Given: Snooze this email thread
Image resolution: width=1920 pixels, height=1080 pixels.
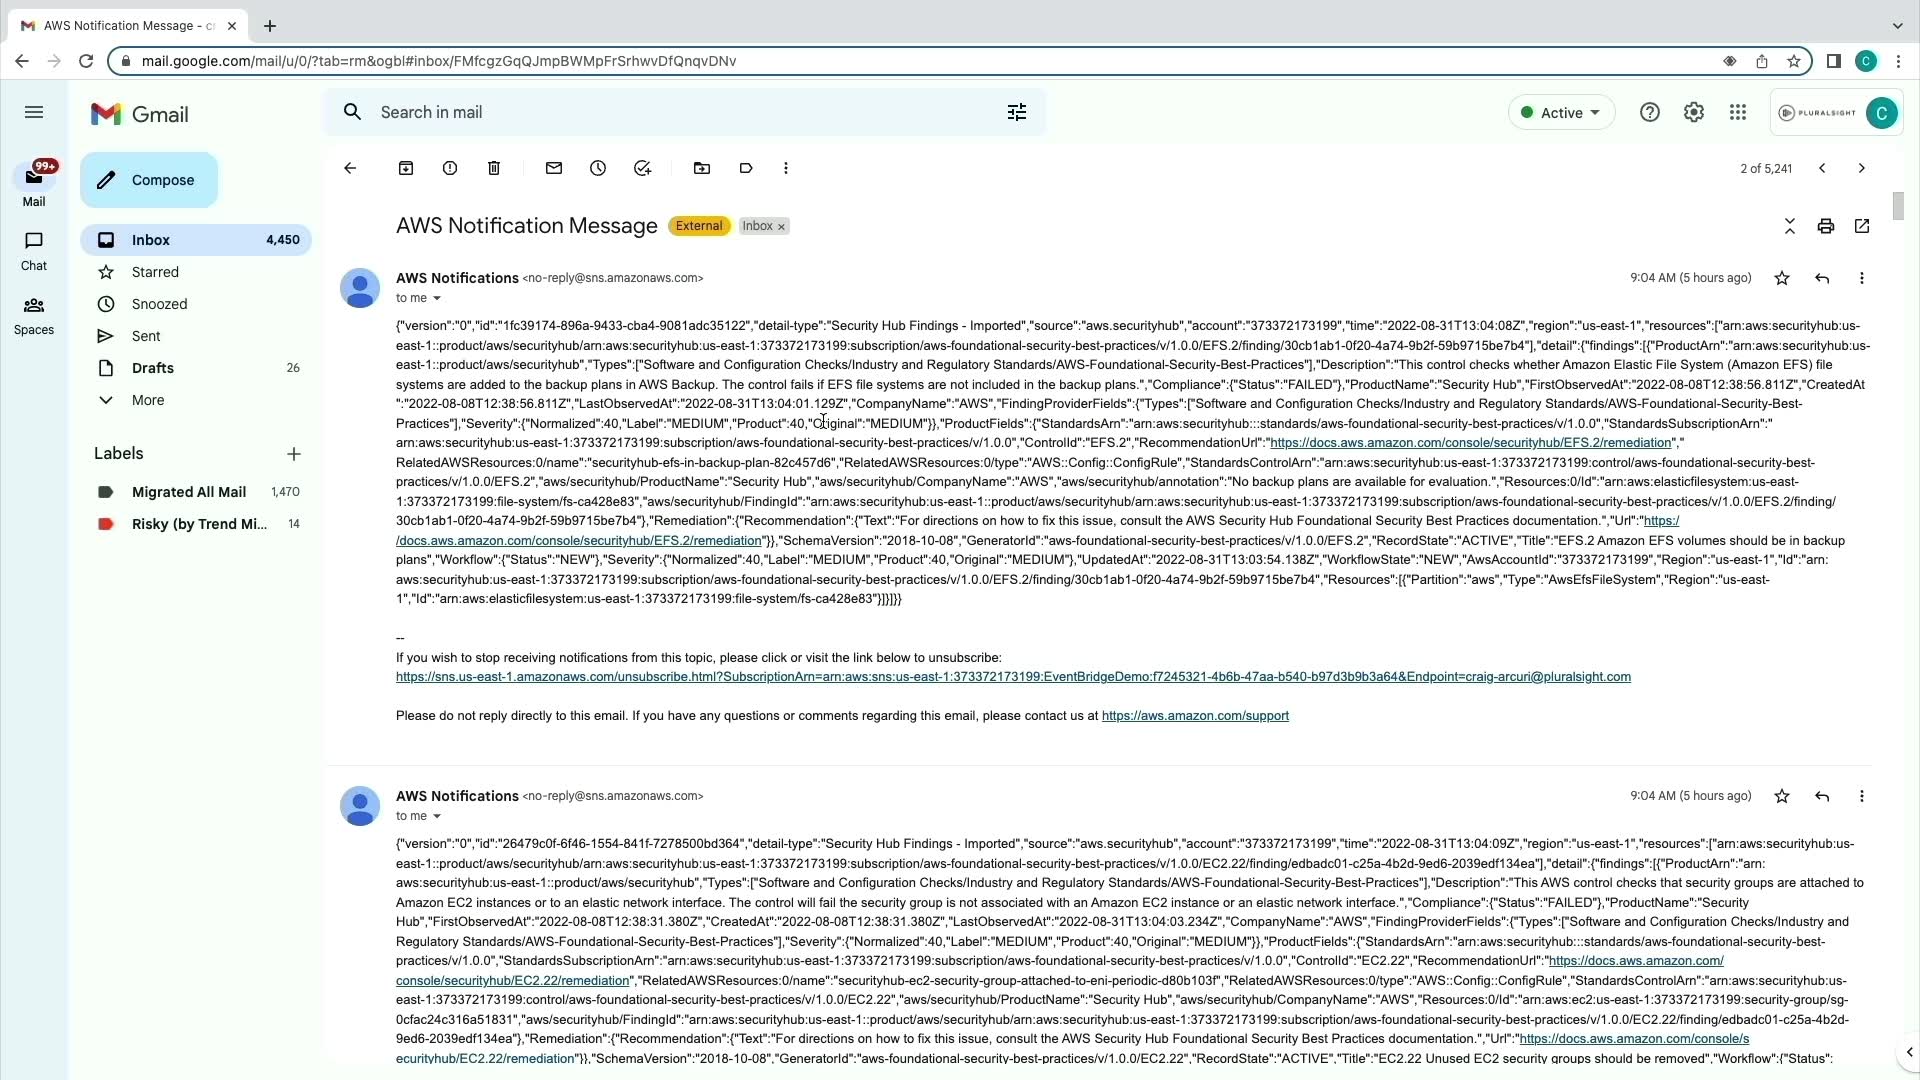Looking at the screenshot, I should [598, 168].
